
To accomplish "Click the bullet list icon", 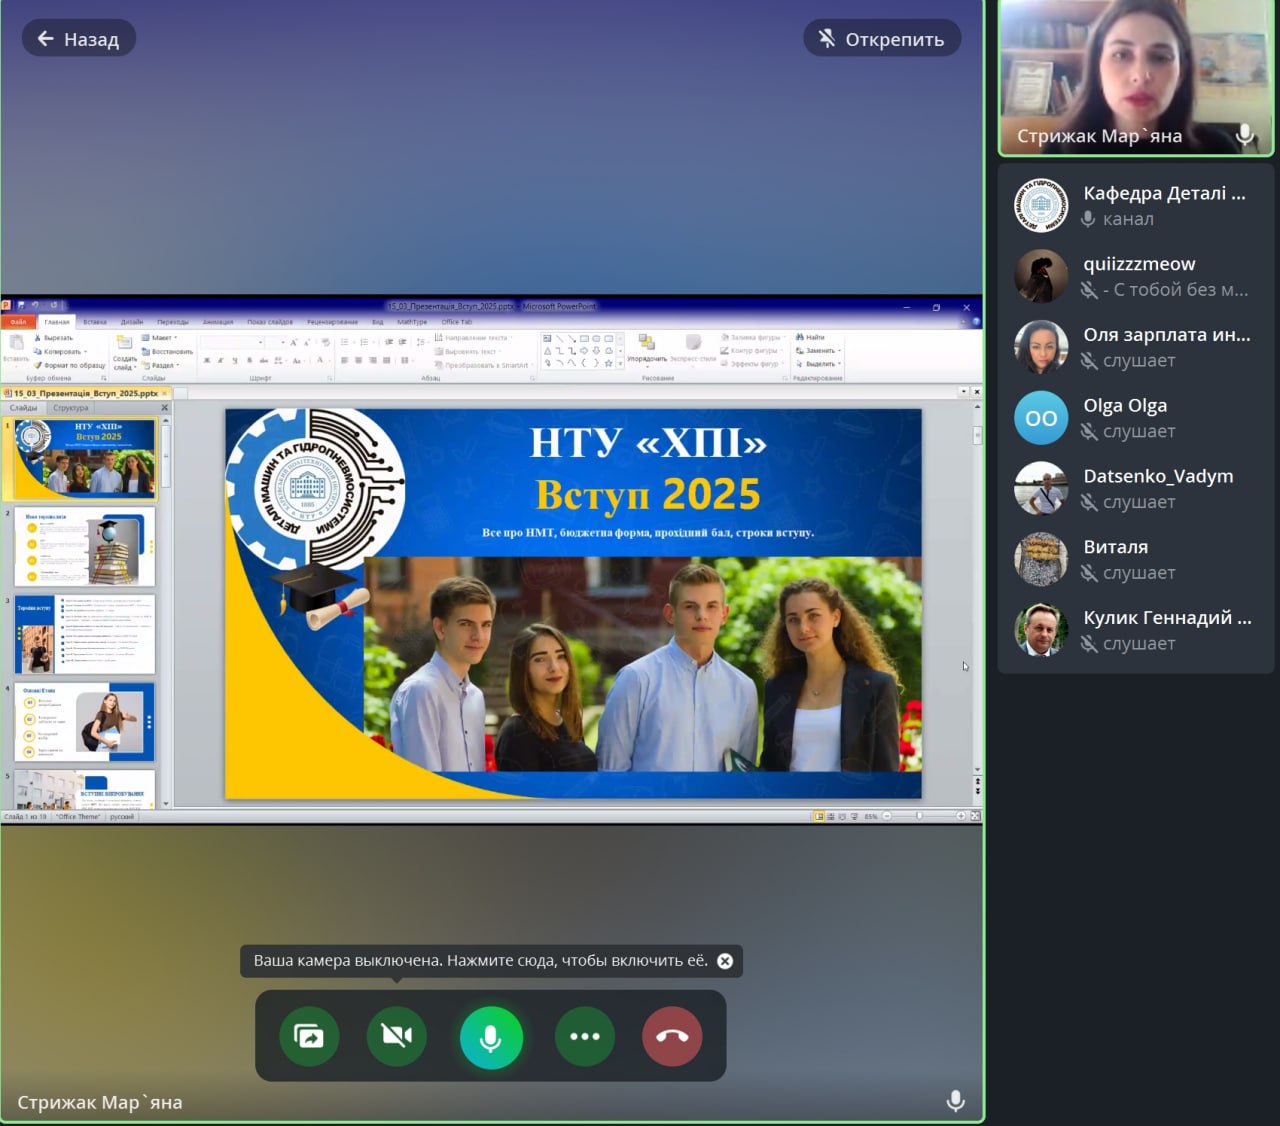I will (345, 342).
